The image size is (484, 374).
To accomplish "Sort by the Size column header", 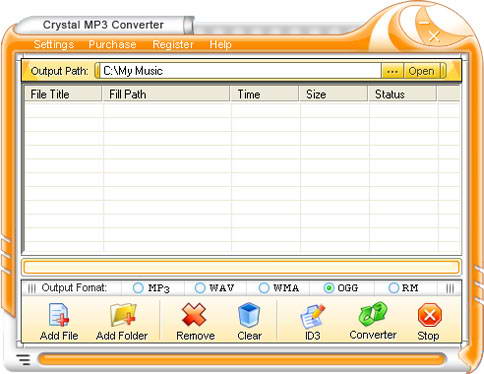I will coord(333,94).
